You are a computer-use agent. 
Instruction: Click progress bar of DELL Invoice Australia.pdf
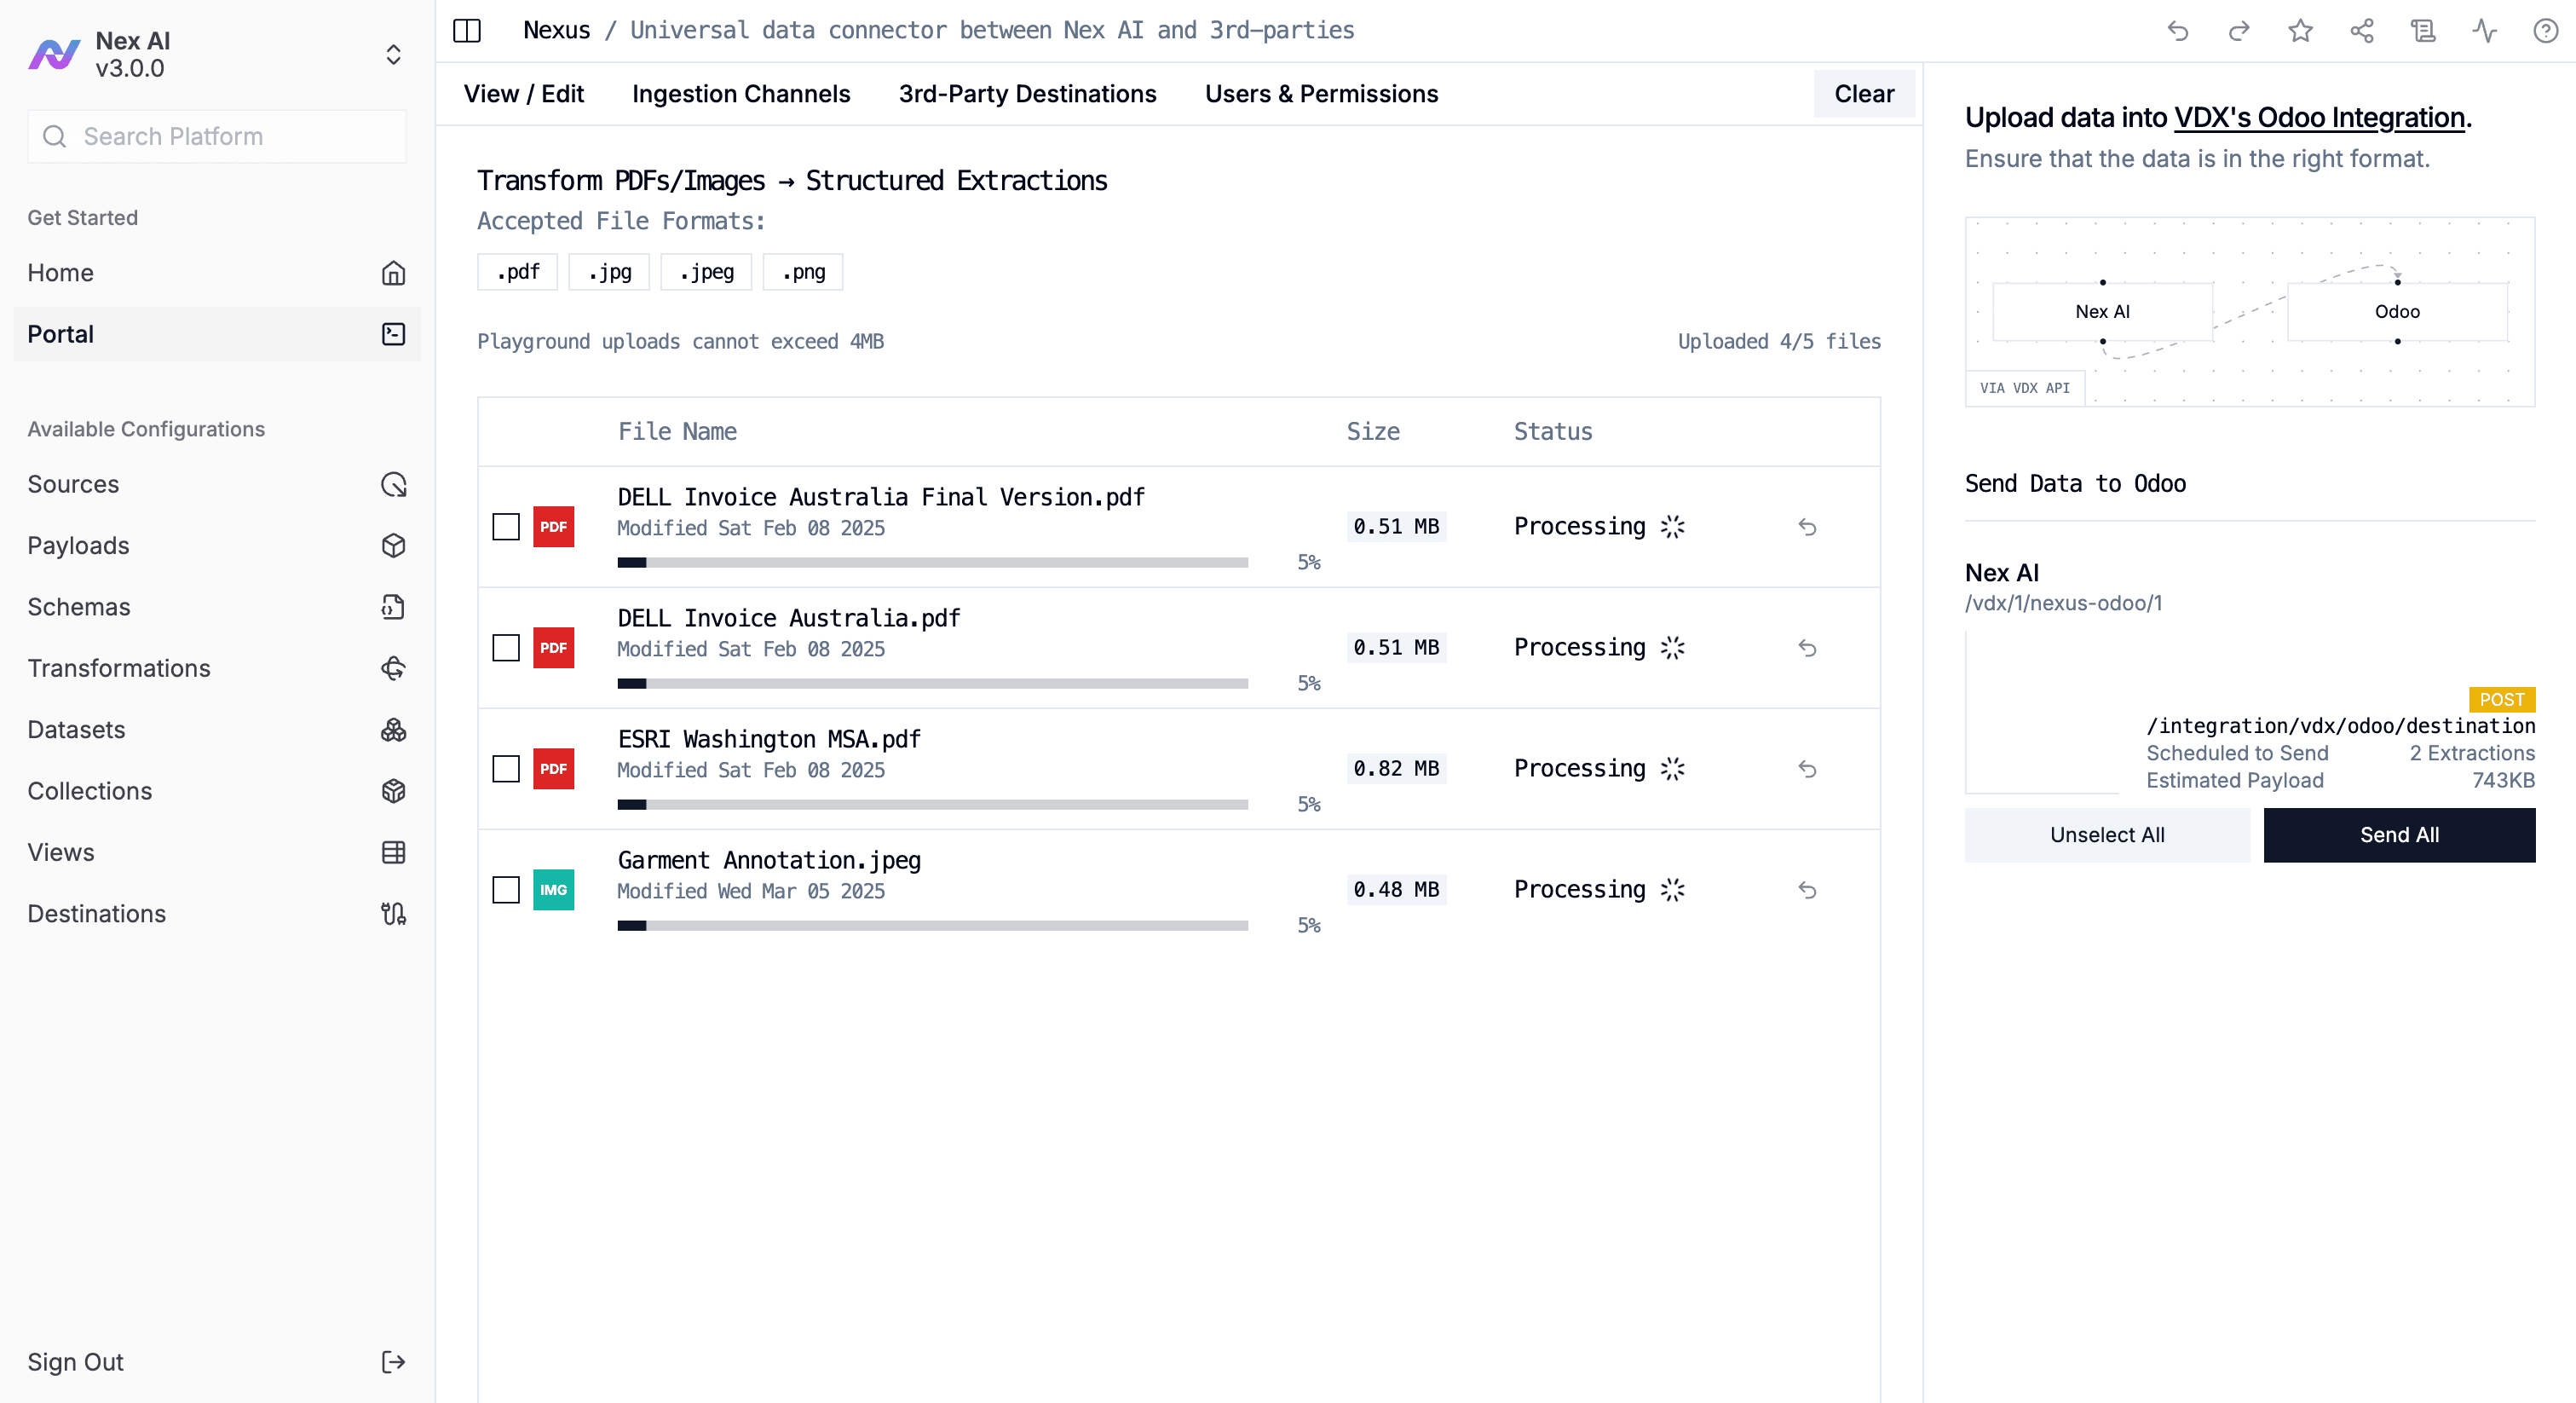tap(932, 684)
